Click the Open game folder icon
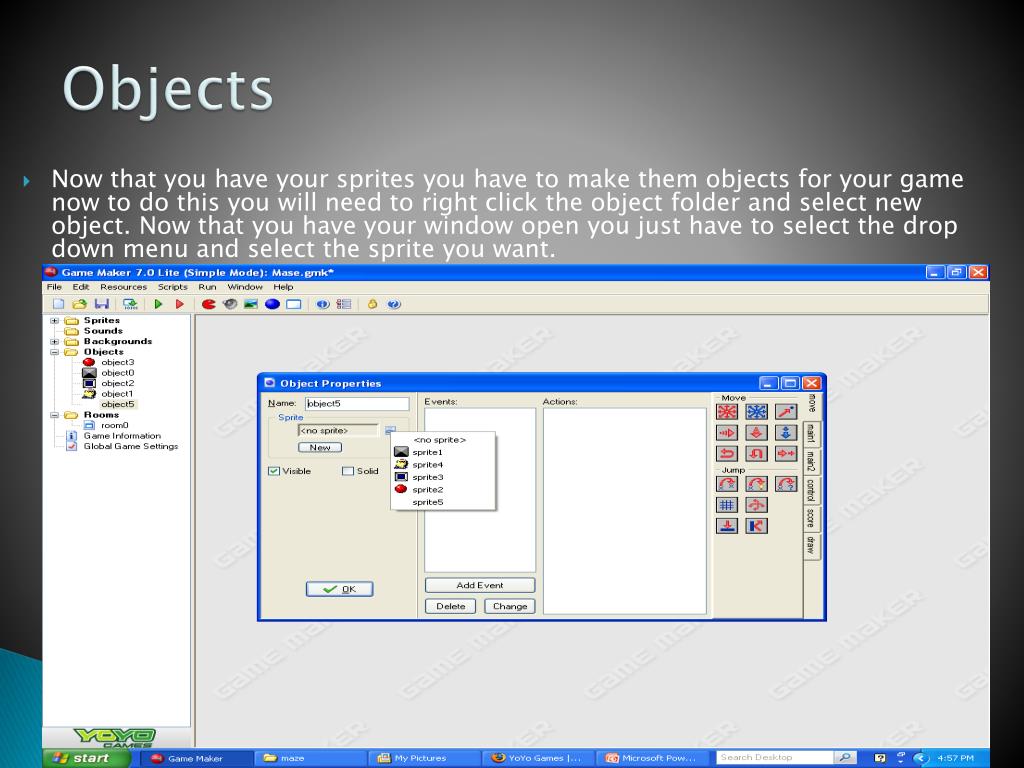 pos(80,304)
